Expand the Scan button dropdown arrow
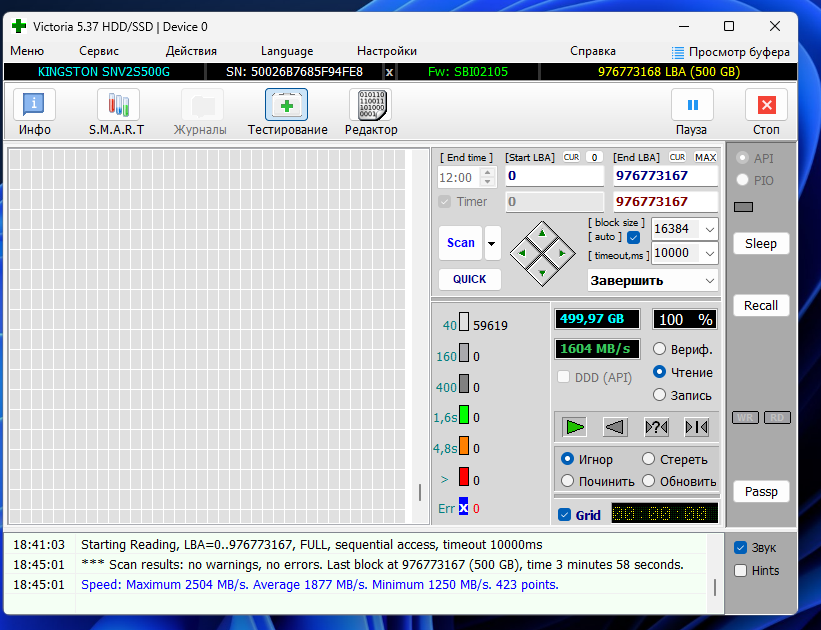Image resolution: width=821 pixels, height=630 pixels. 492,243
